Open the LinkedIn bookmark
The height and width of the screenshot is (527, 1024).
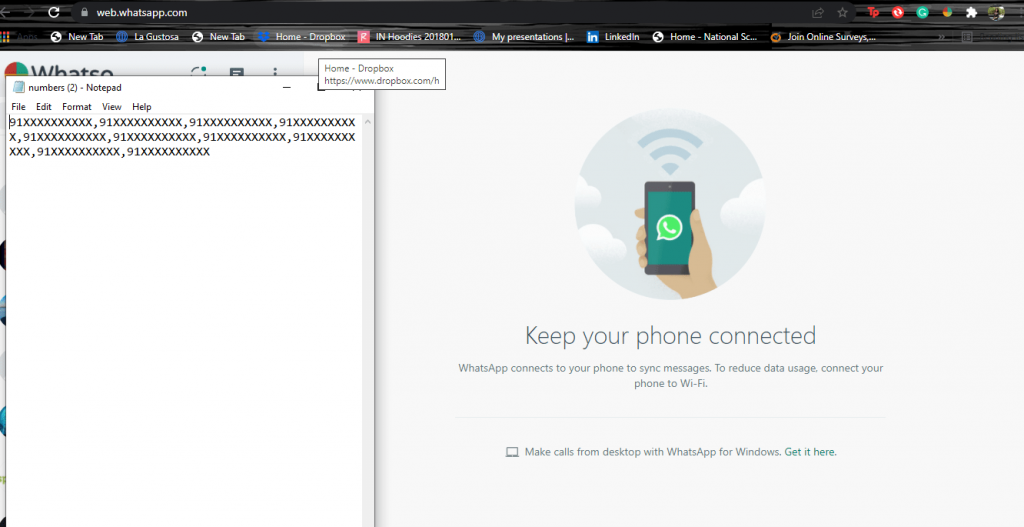pos(613,37)
